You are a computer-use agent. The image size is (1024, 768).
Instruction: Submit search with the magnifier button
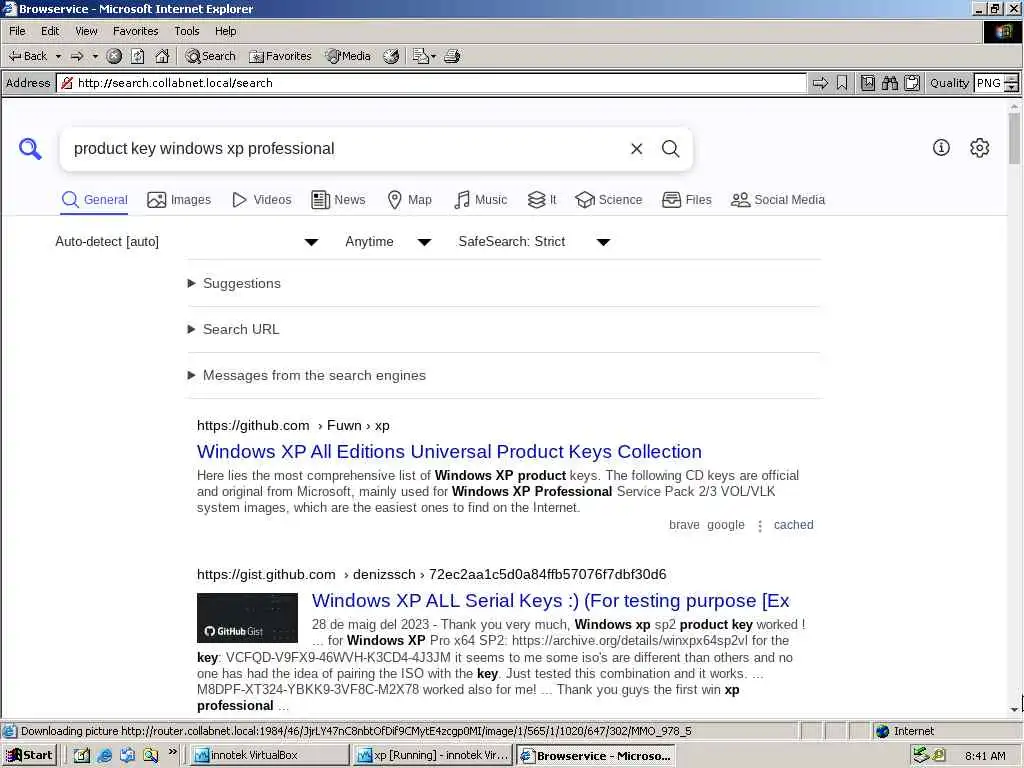click(671, 149)
